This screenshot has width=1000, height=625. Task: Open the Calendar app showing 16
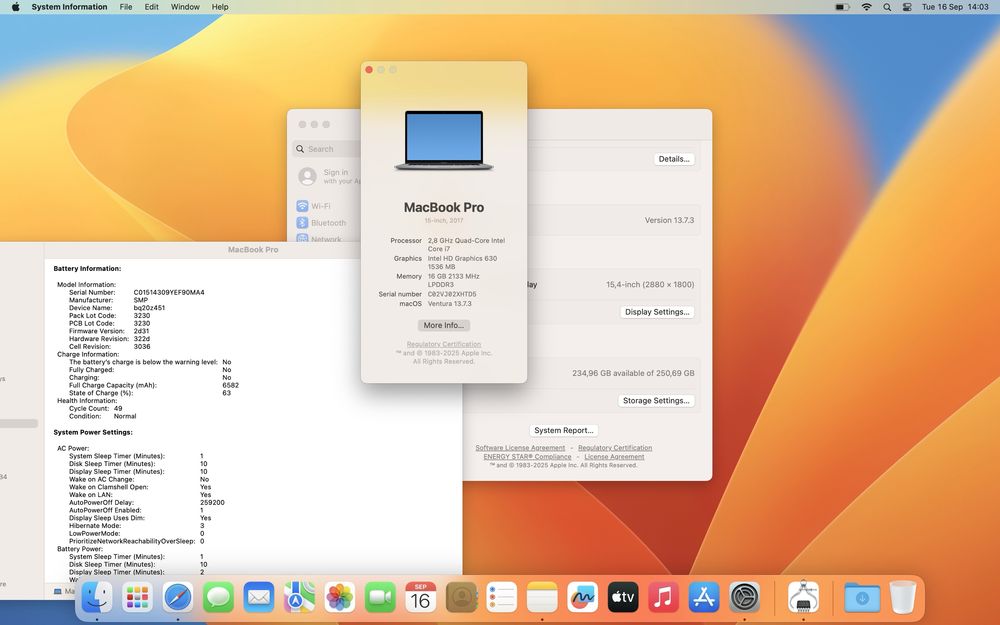pyautogui.click(x=421, y=598)
